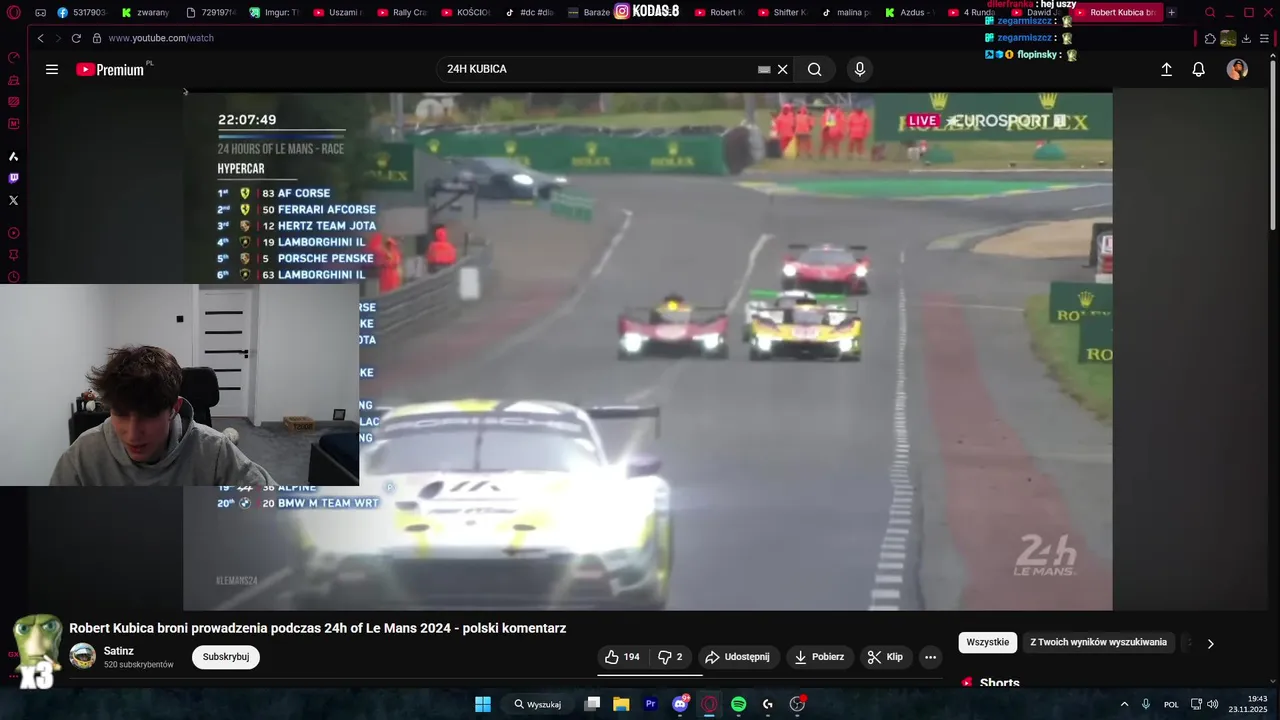
Task: Open X (Twitter) in the Opera sidebar
Action: (x=13, y=200)
